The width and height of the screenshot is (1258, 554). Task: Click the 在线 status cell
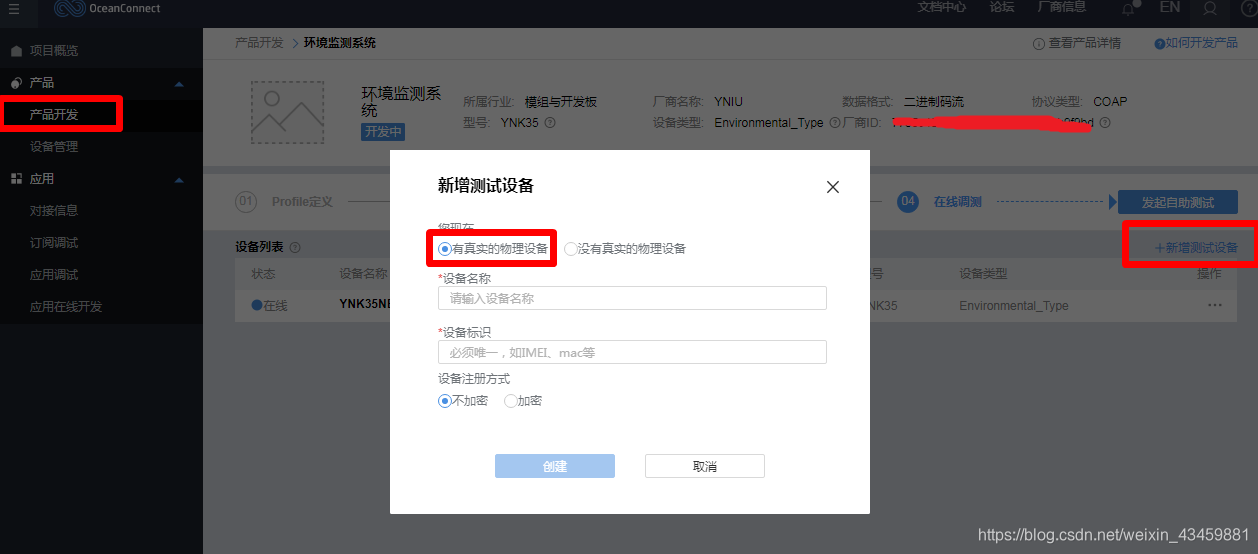[x=269, y=305]
